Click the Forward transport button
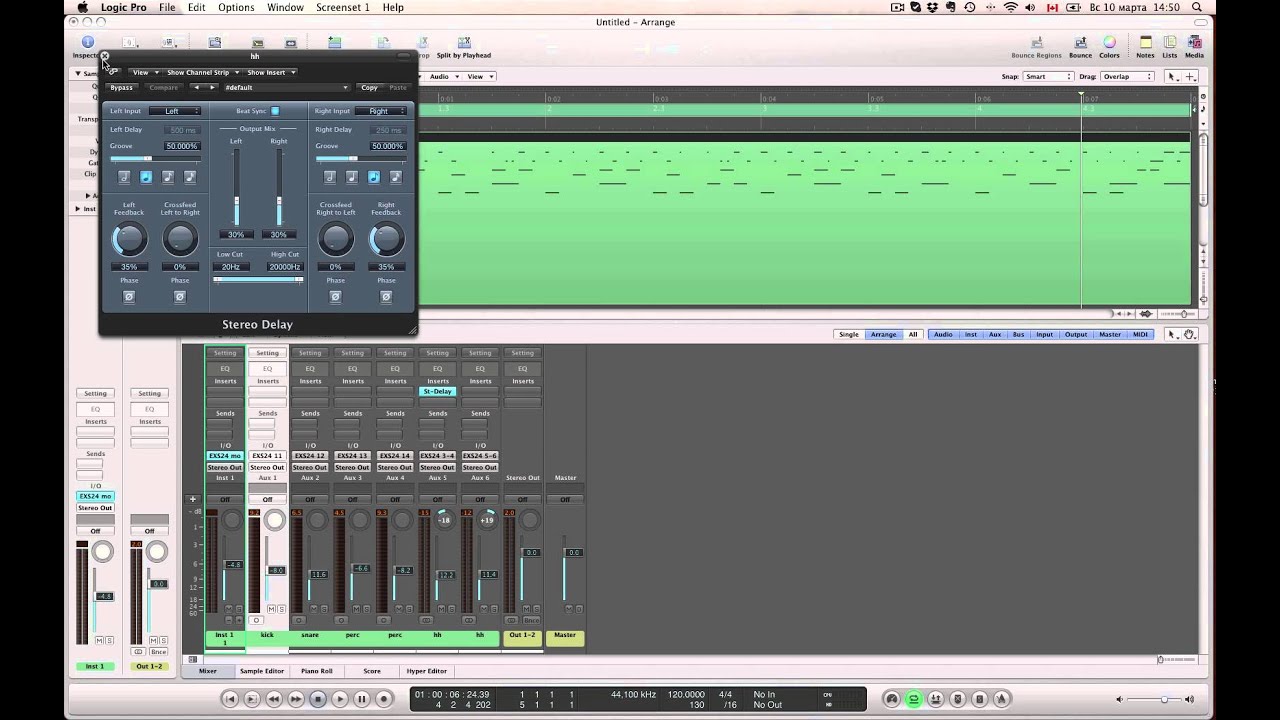 tap(296, 699)
